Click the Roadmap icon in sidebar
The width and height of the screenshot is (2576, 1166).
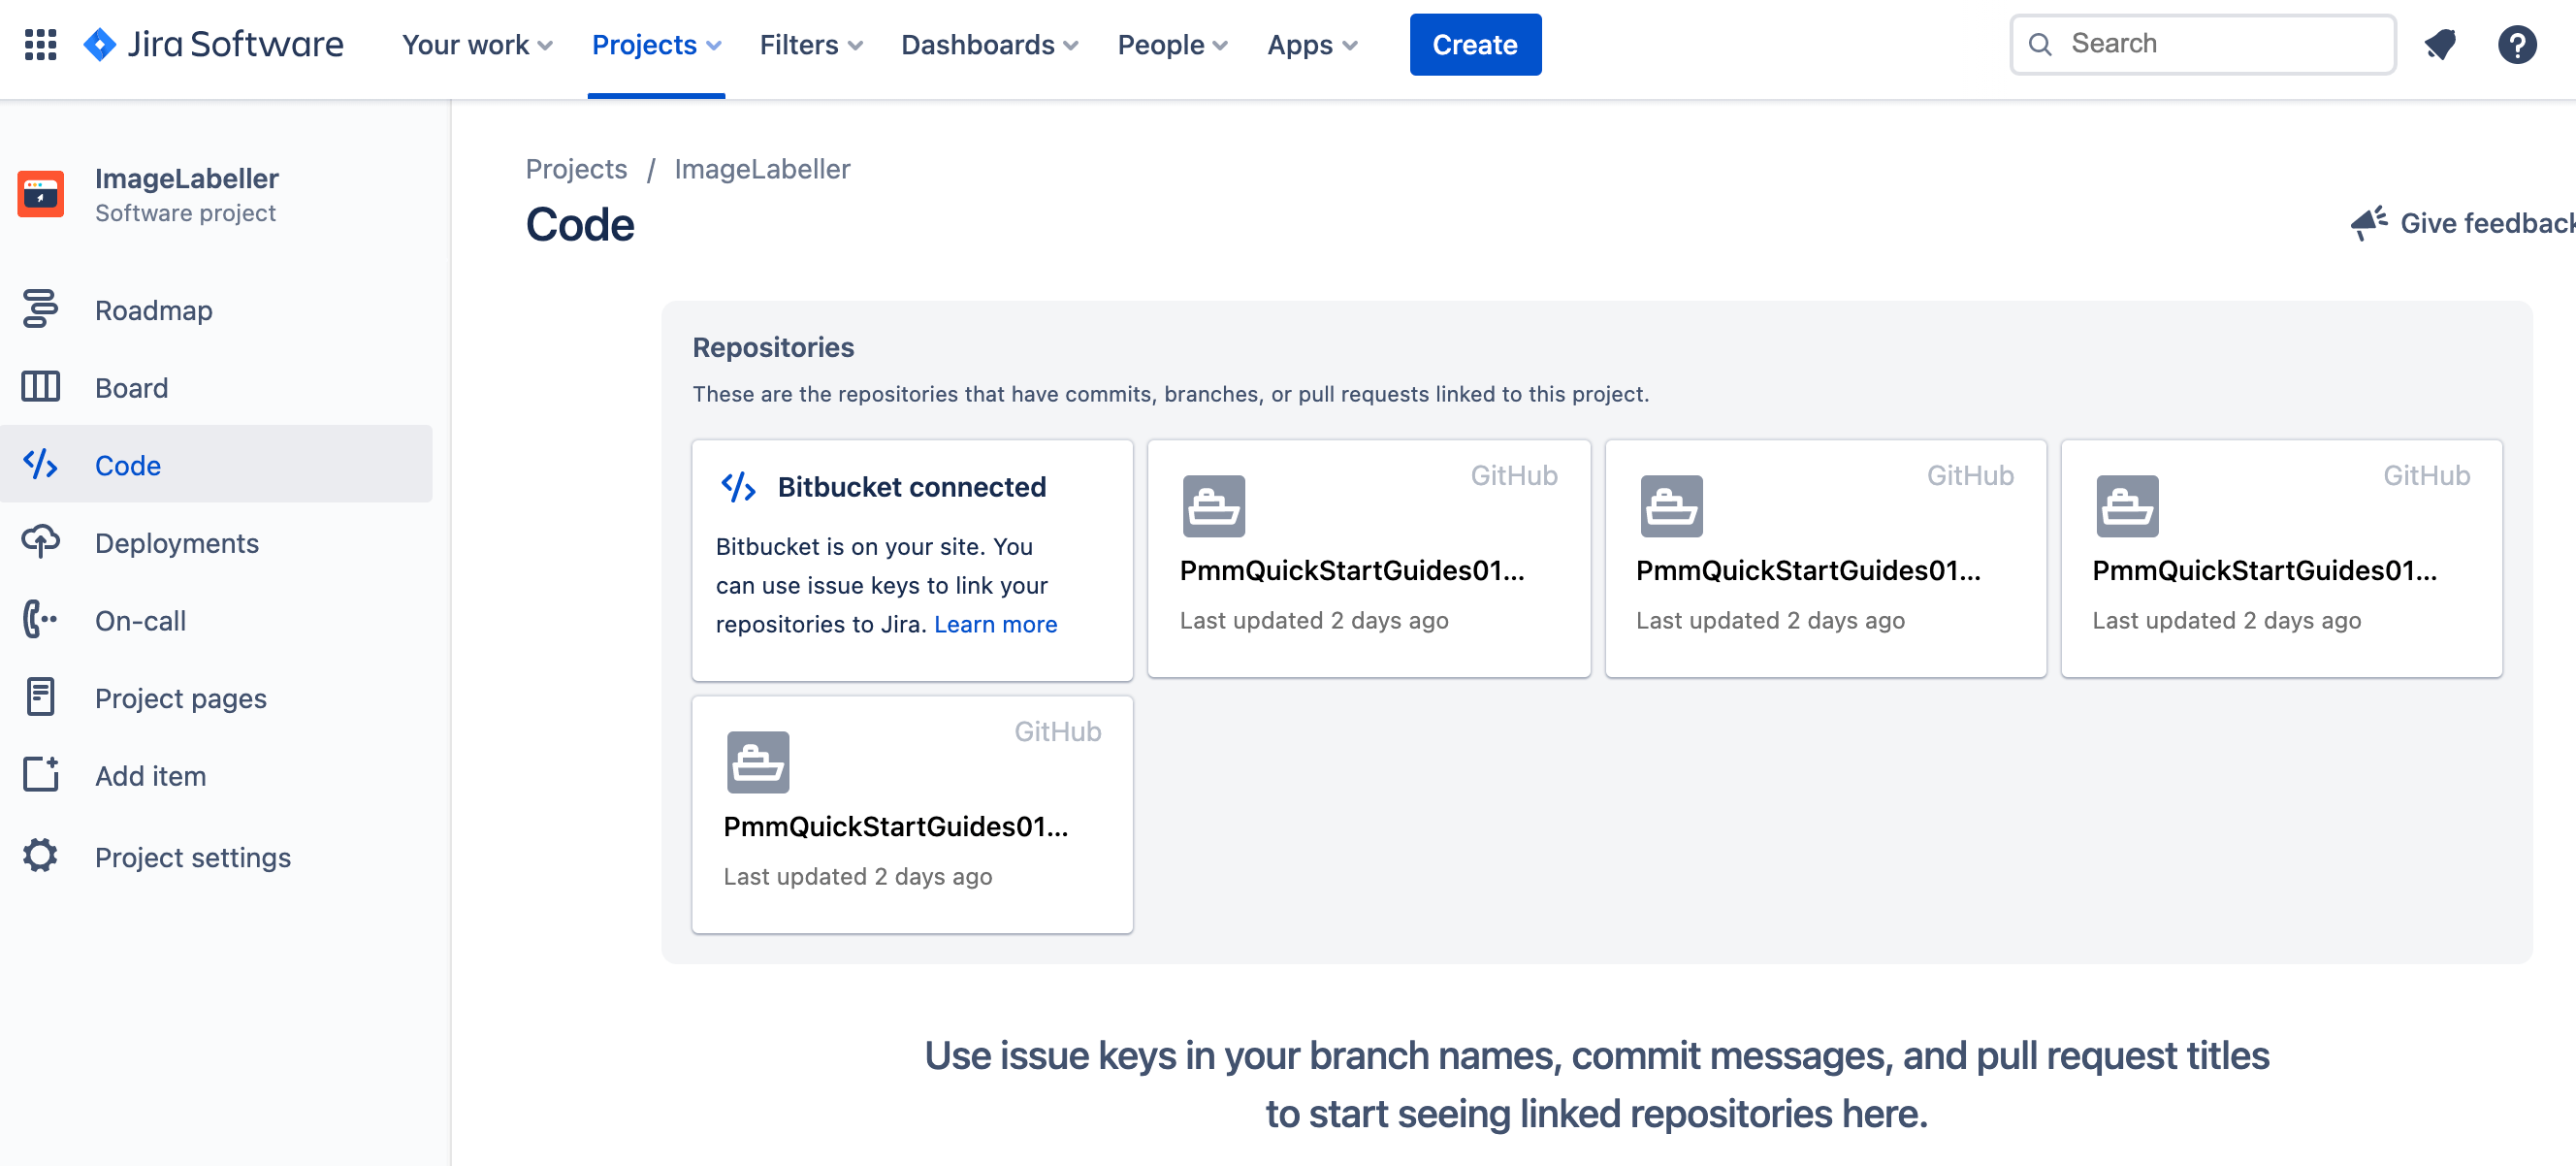point(40,308)
